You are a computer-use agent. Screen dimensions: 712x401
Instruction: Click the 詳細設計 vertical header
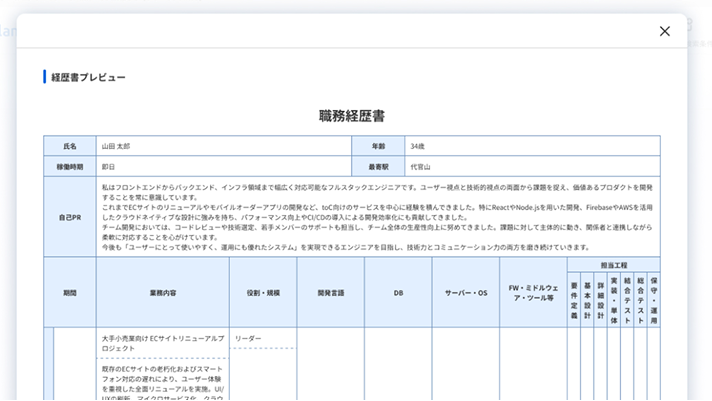click(x=601, y=300)
